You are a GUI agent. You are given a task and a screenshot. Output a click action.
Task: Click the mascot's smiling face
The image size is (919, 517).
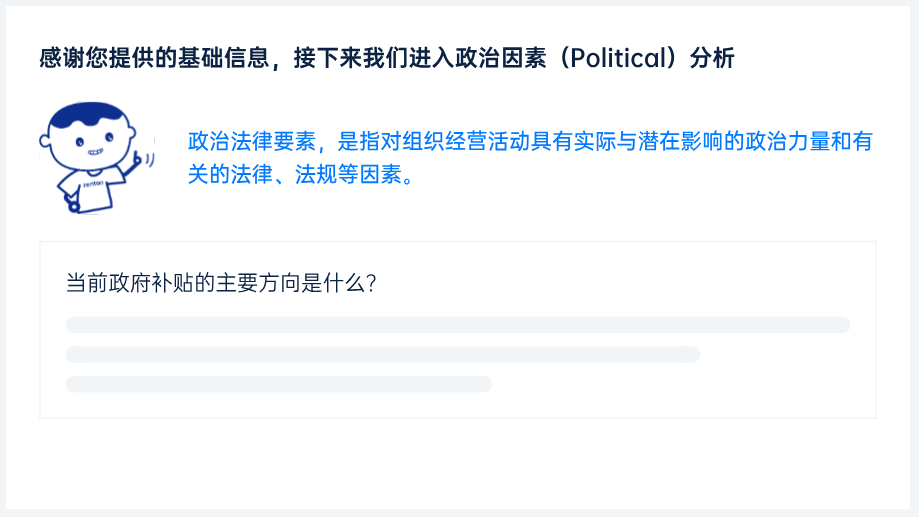tap(95, 145)
